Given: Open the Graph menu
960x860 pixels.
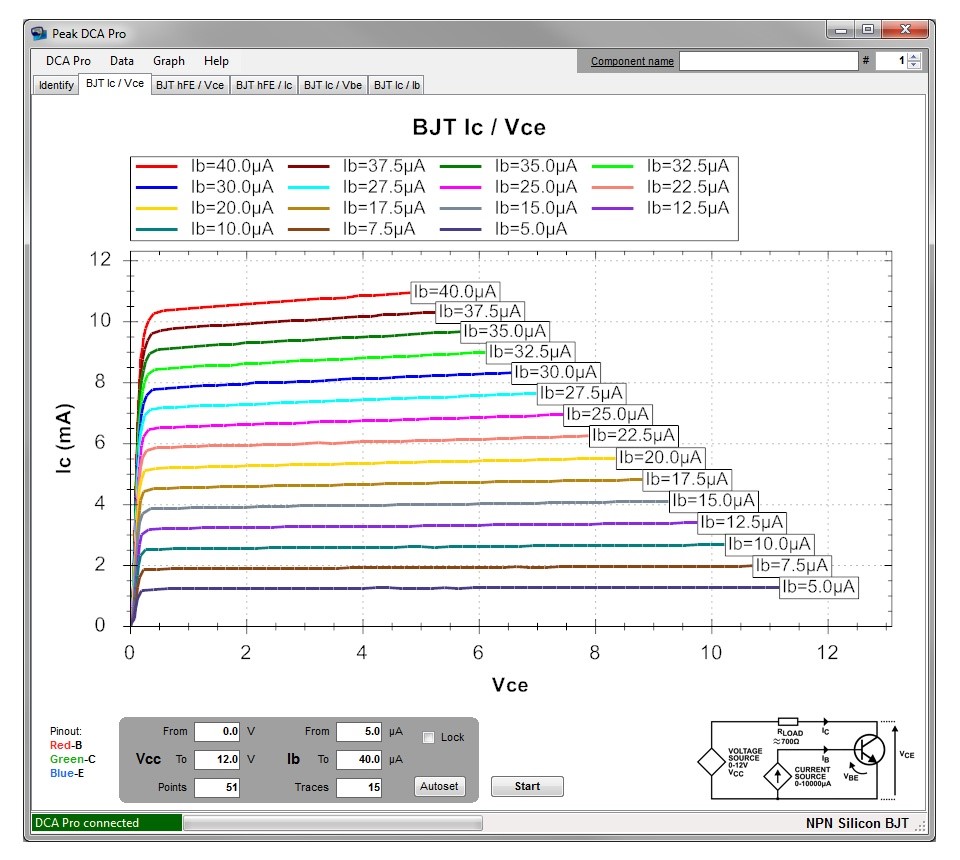Looking at the screenshot, I should coord(168,61).
